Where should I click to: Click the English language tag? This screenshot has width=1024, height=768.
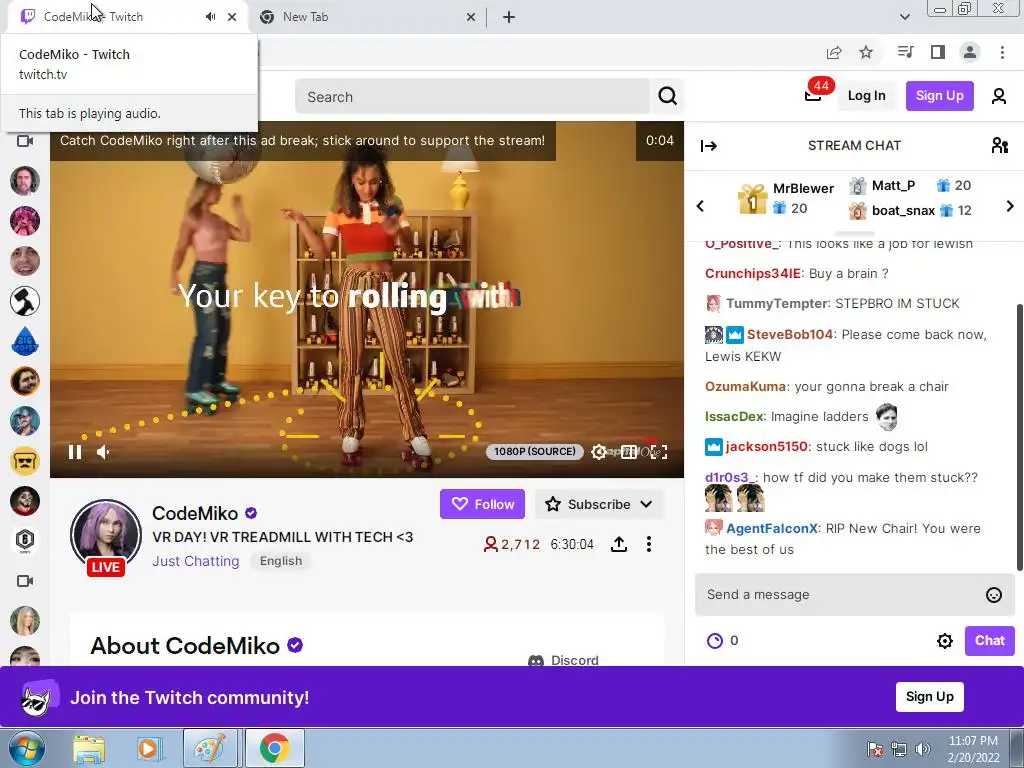(281, 561)
